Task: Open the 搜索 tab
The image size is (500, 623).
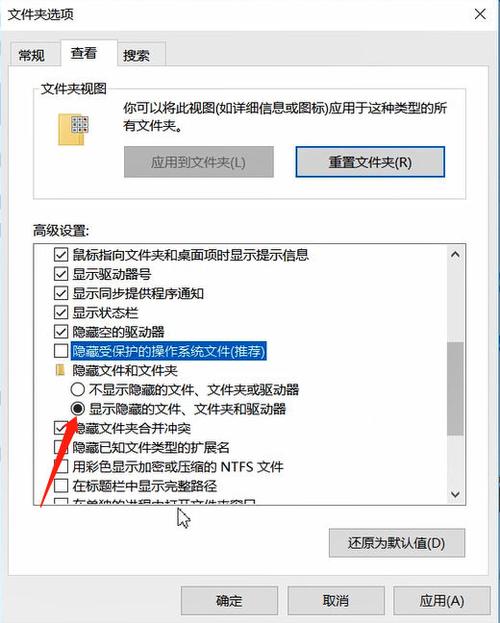Action: 136,55
